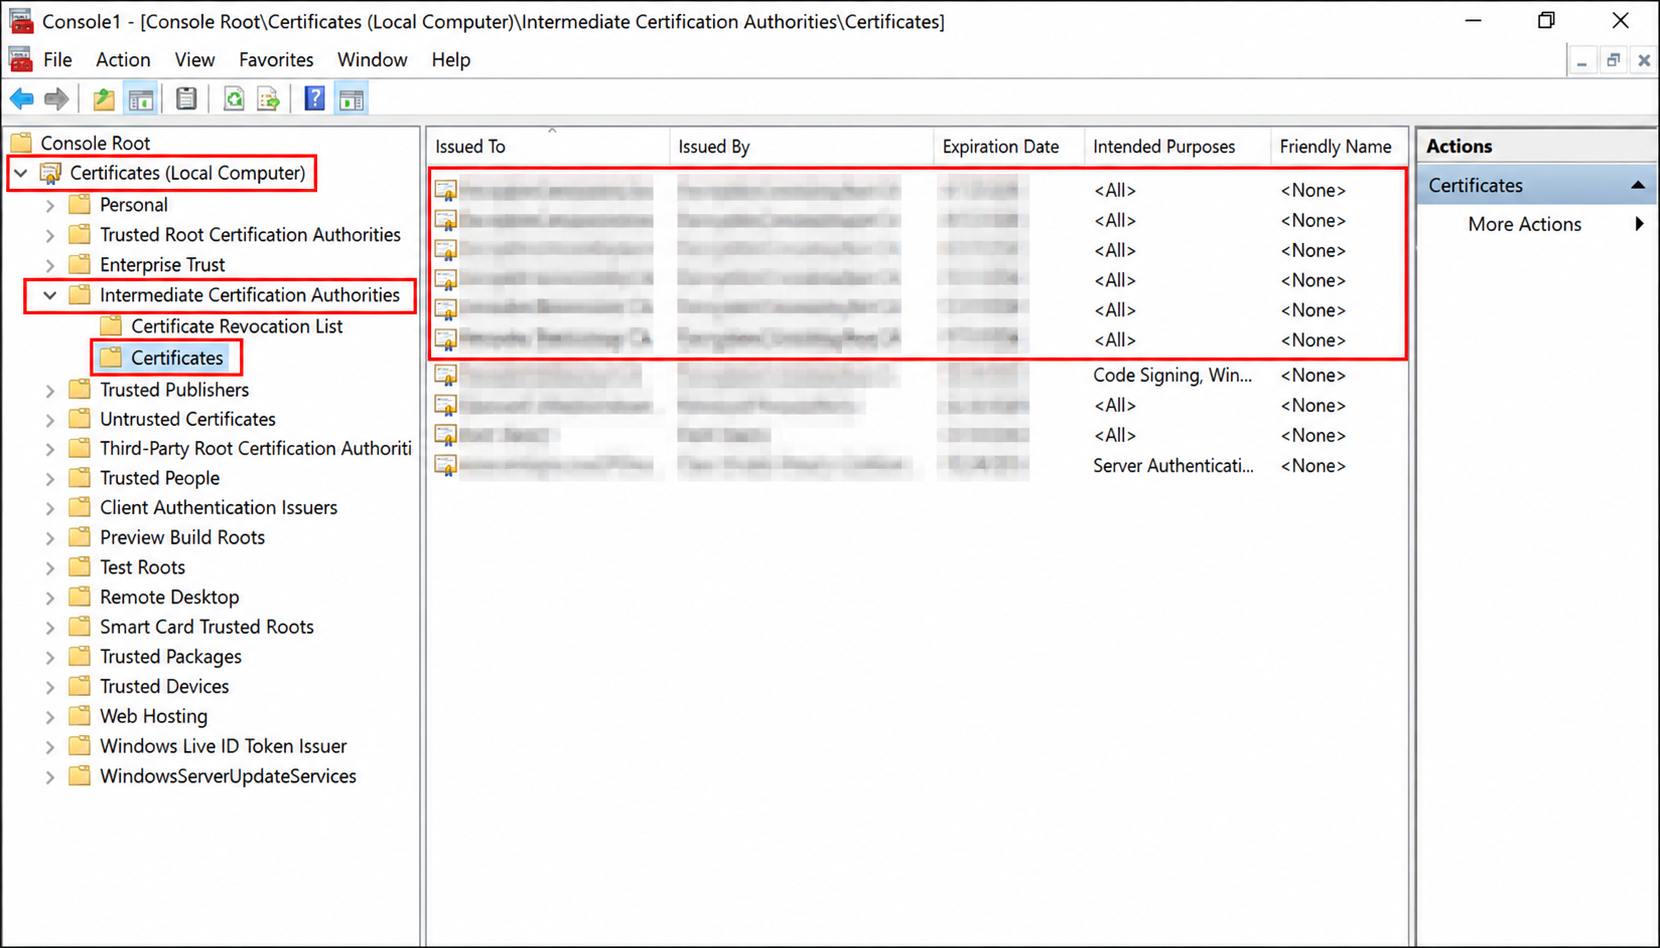Screen dimensions: 1660x948
Task: Collapse Certificates (Local Computer) node
Action: (x=21, y=173)
